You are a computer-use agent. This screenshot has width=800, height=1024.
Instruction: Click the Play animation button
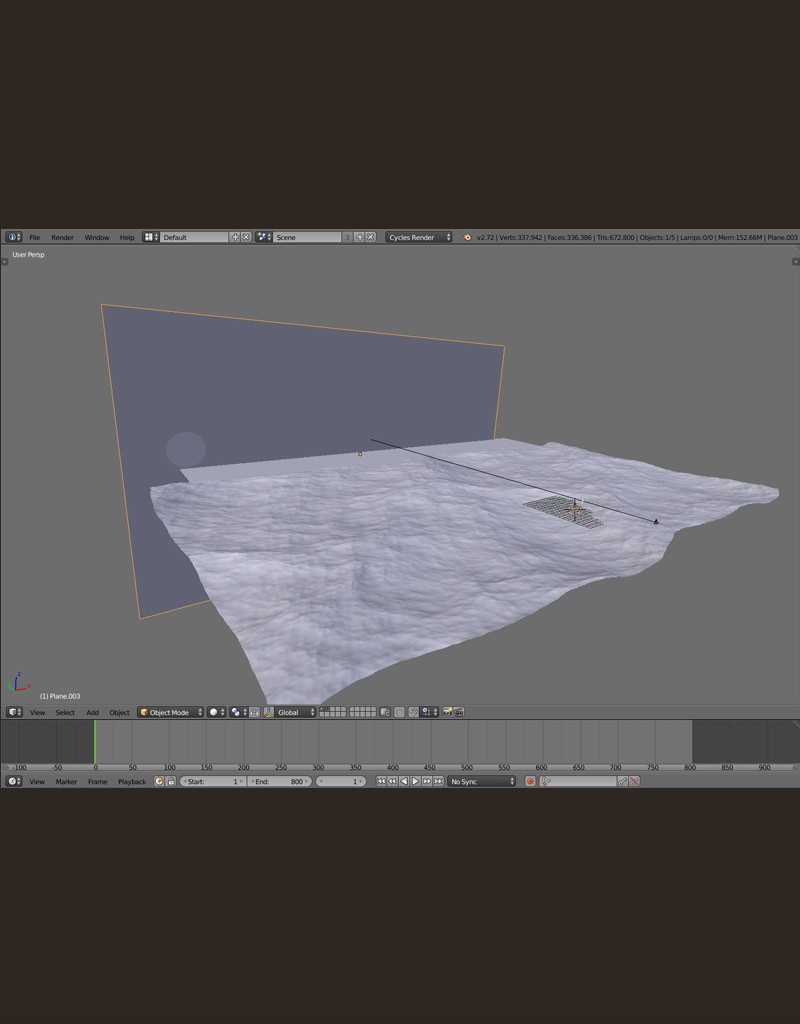click(x=414, y=781)
